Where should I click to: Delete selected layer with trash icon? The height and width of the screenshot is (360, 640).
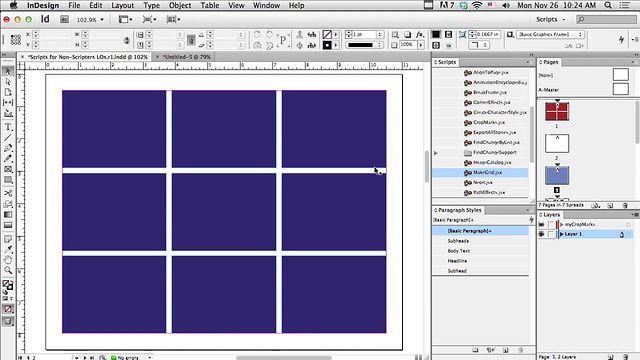[x=625, y=357]
